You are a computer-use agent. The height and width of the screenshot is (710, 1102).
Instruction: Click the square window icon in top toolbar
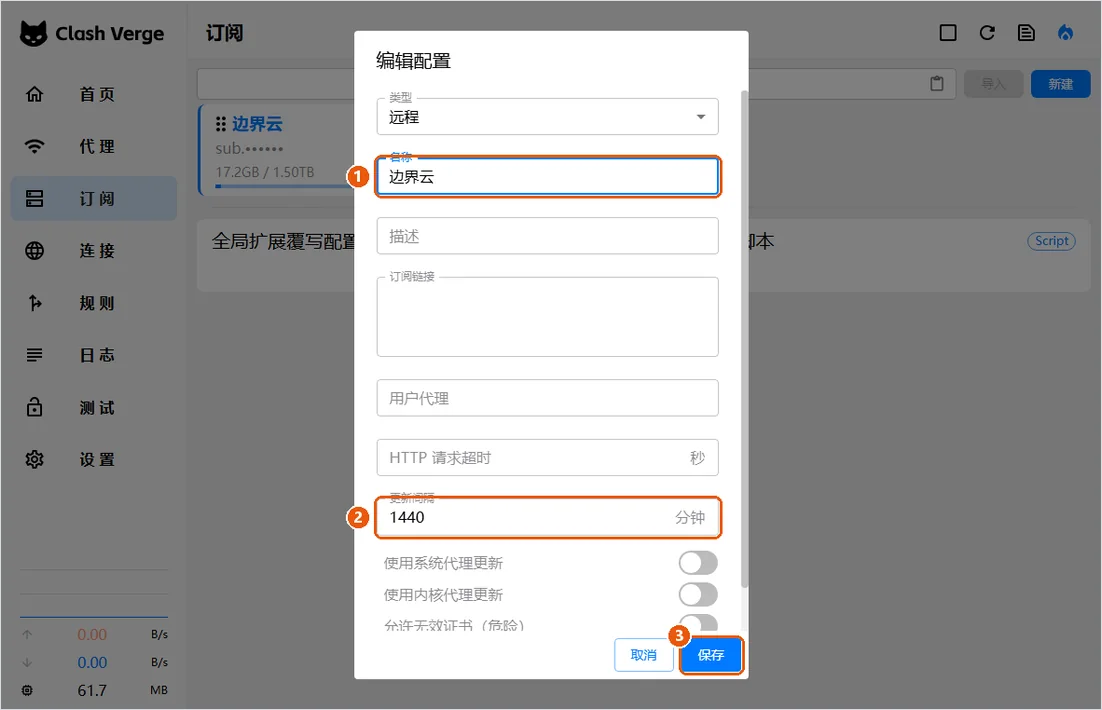(948, 33)
